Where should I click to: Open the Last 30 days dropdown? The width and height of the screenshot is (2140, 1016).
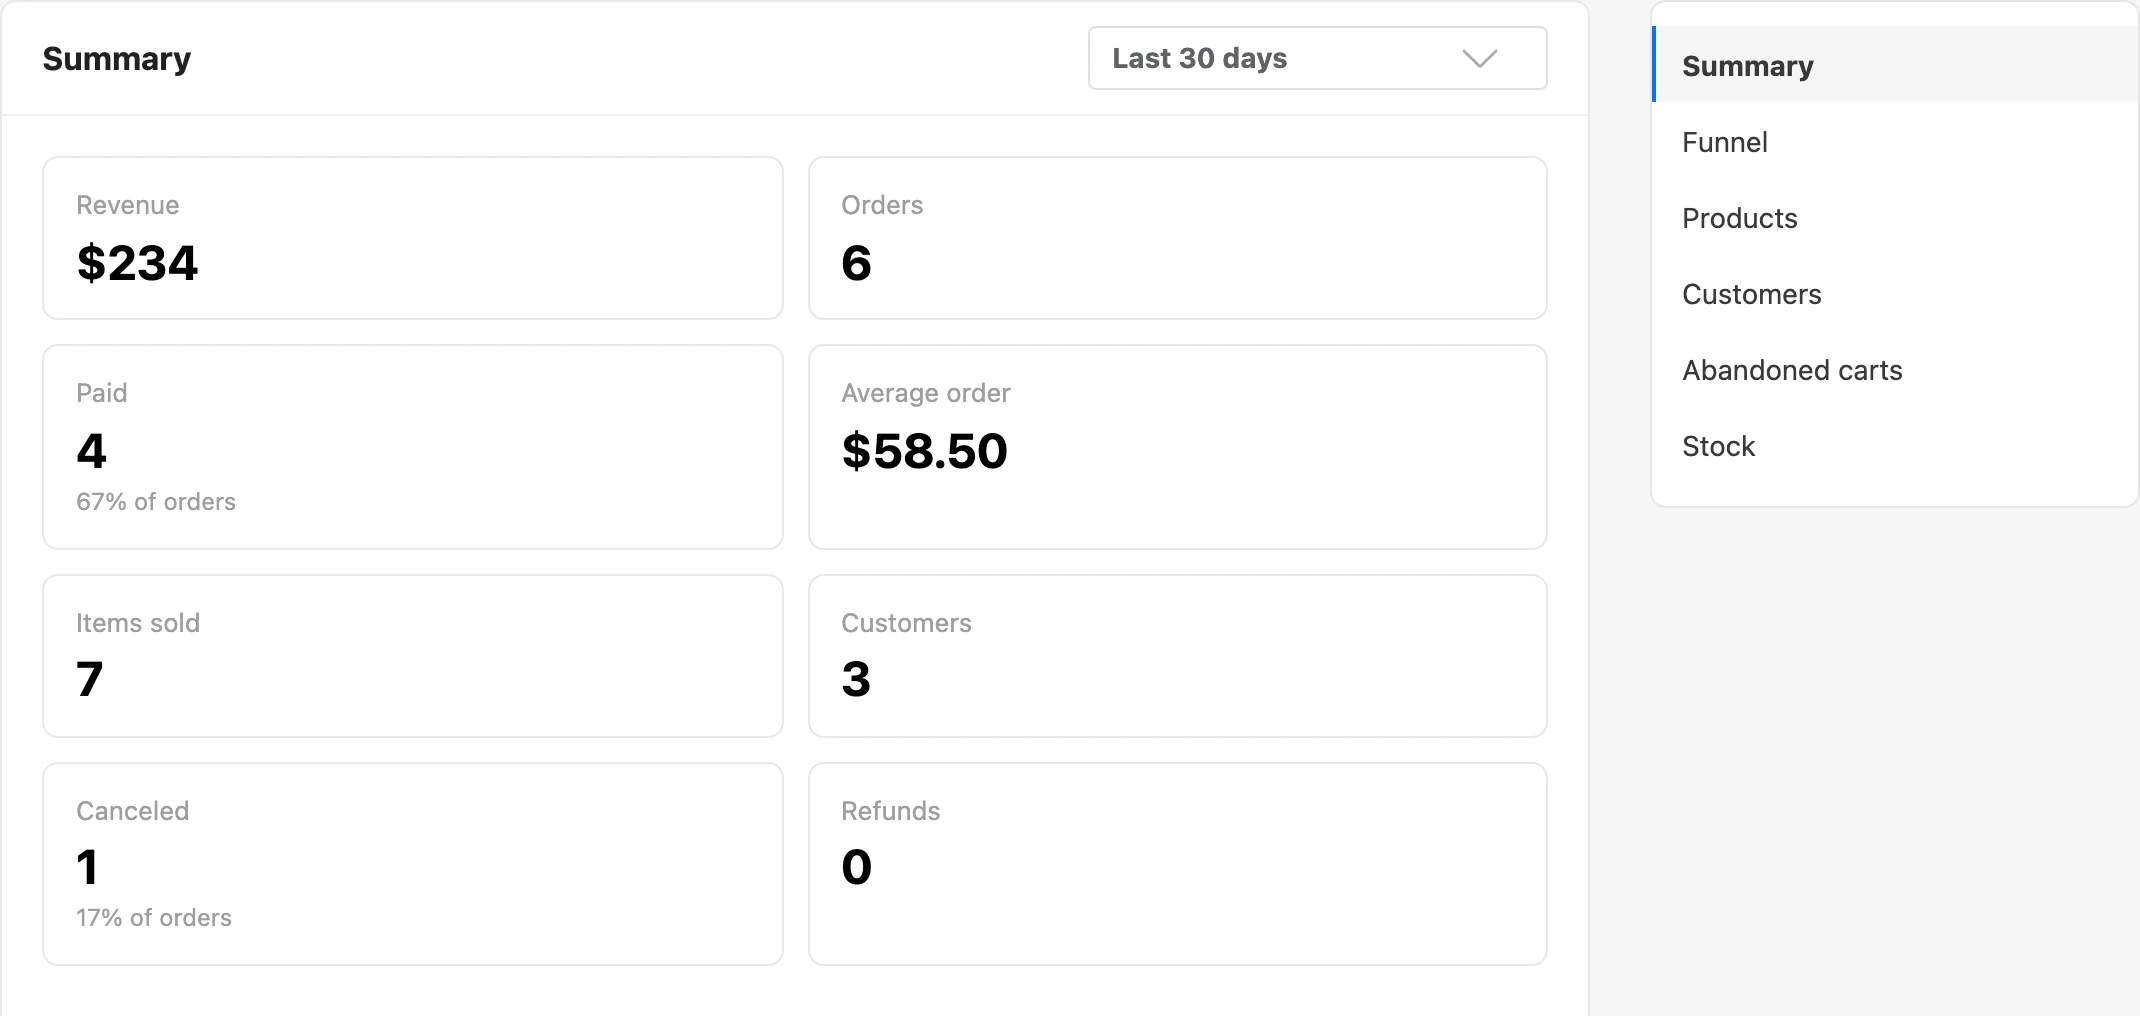1317,58
